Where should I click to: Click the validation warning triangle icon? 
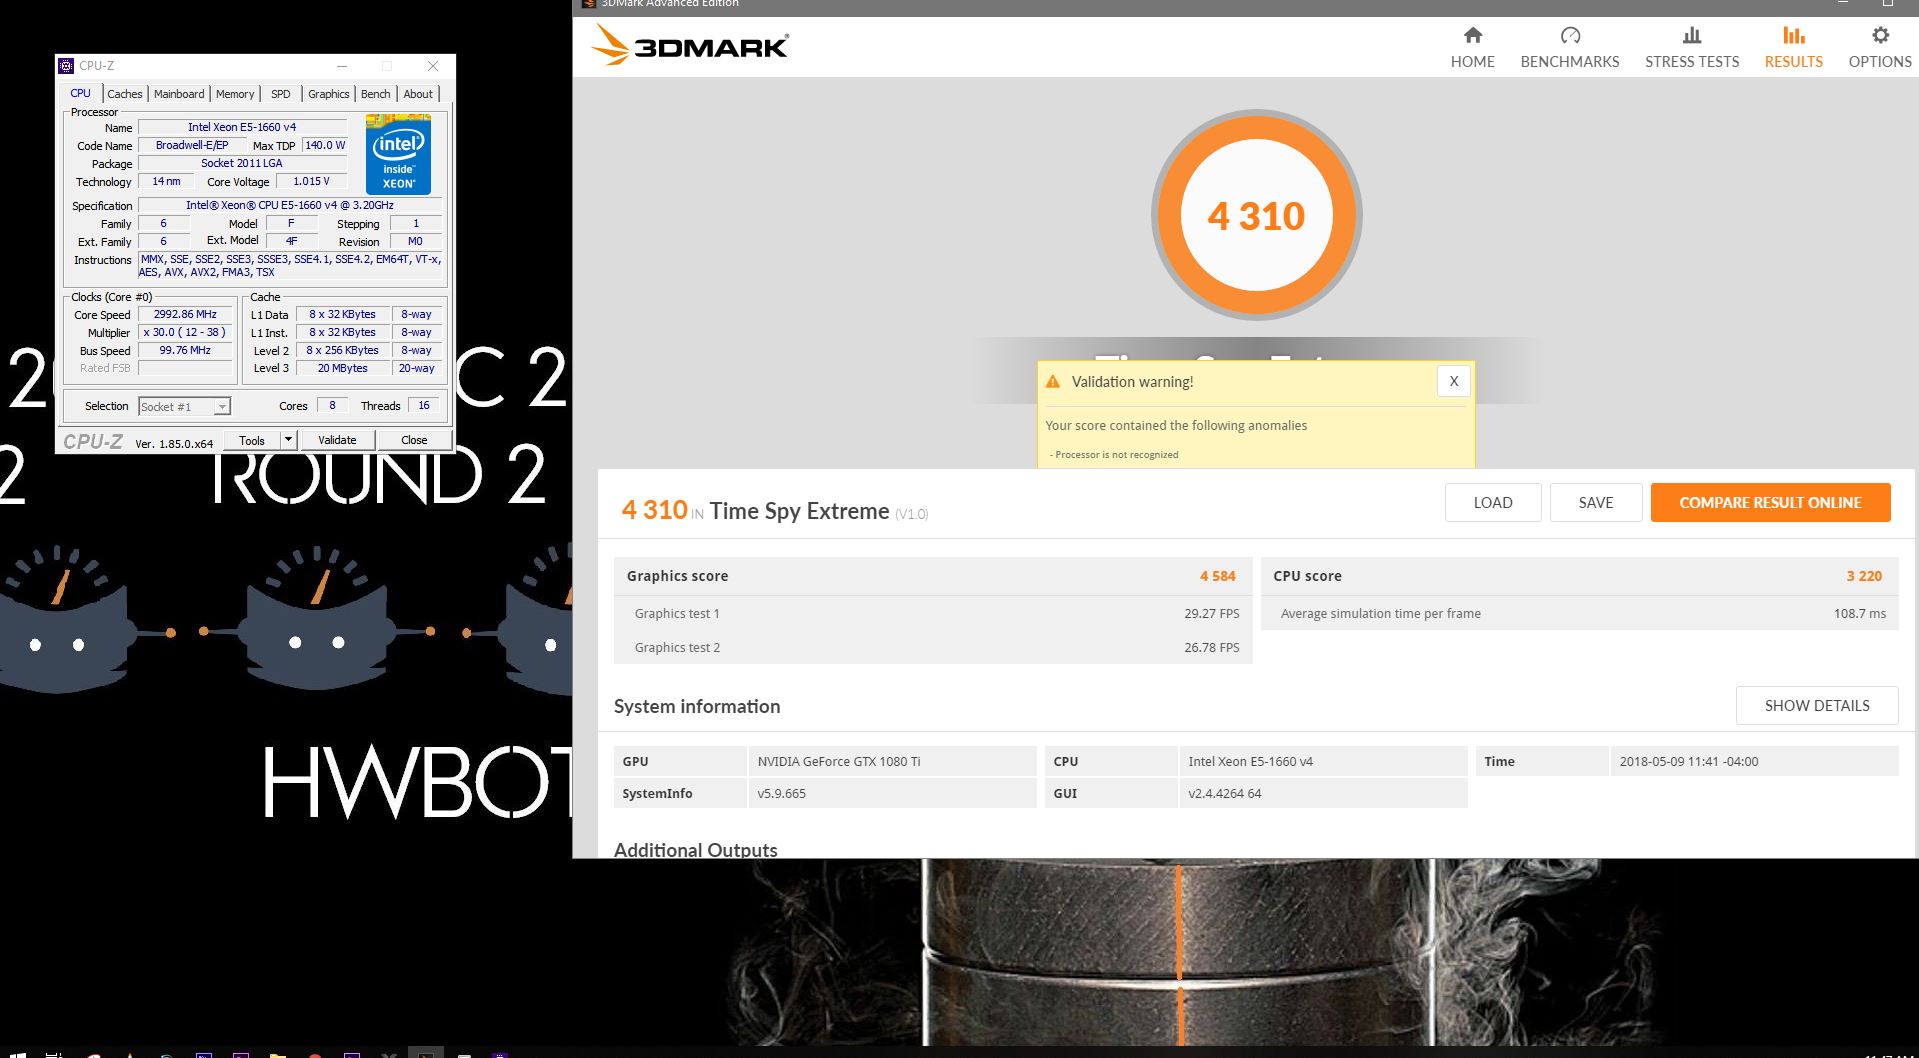pos(1052,382)
